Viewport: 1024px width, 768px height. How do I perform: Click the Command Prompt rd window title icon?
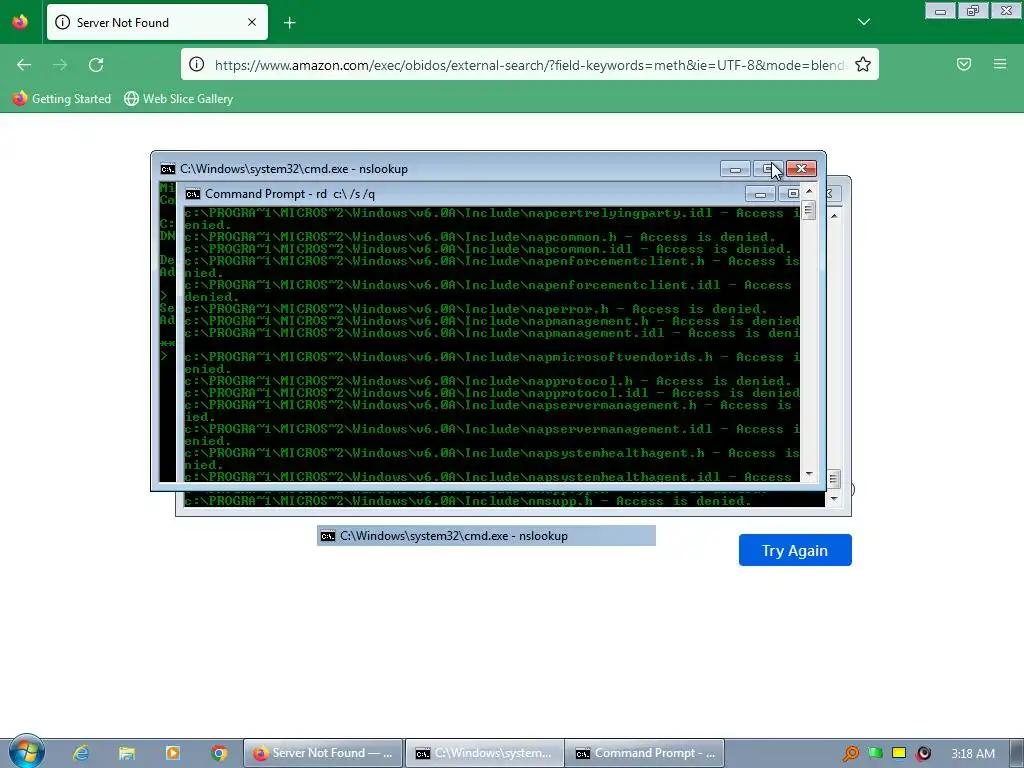(193, 194)
